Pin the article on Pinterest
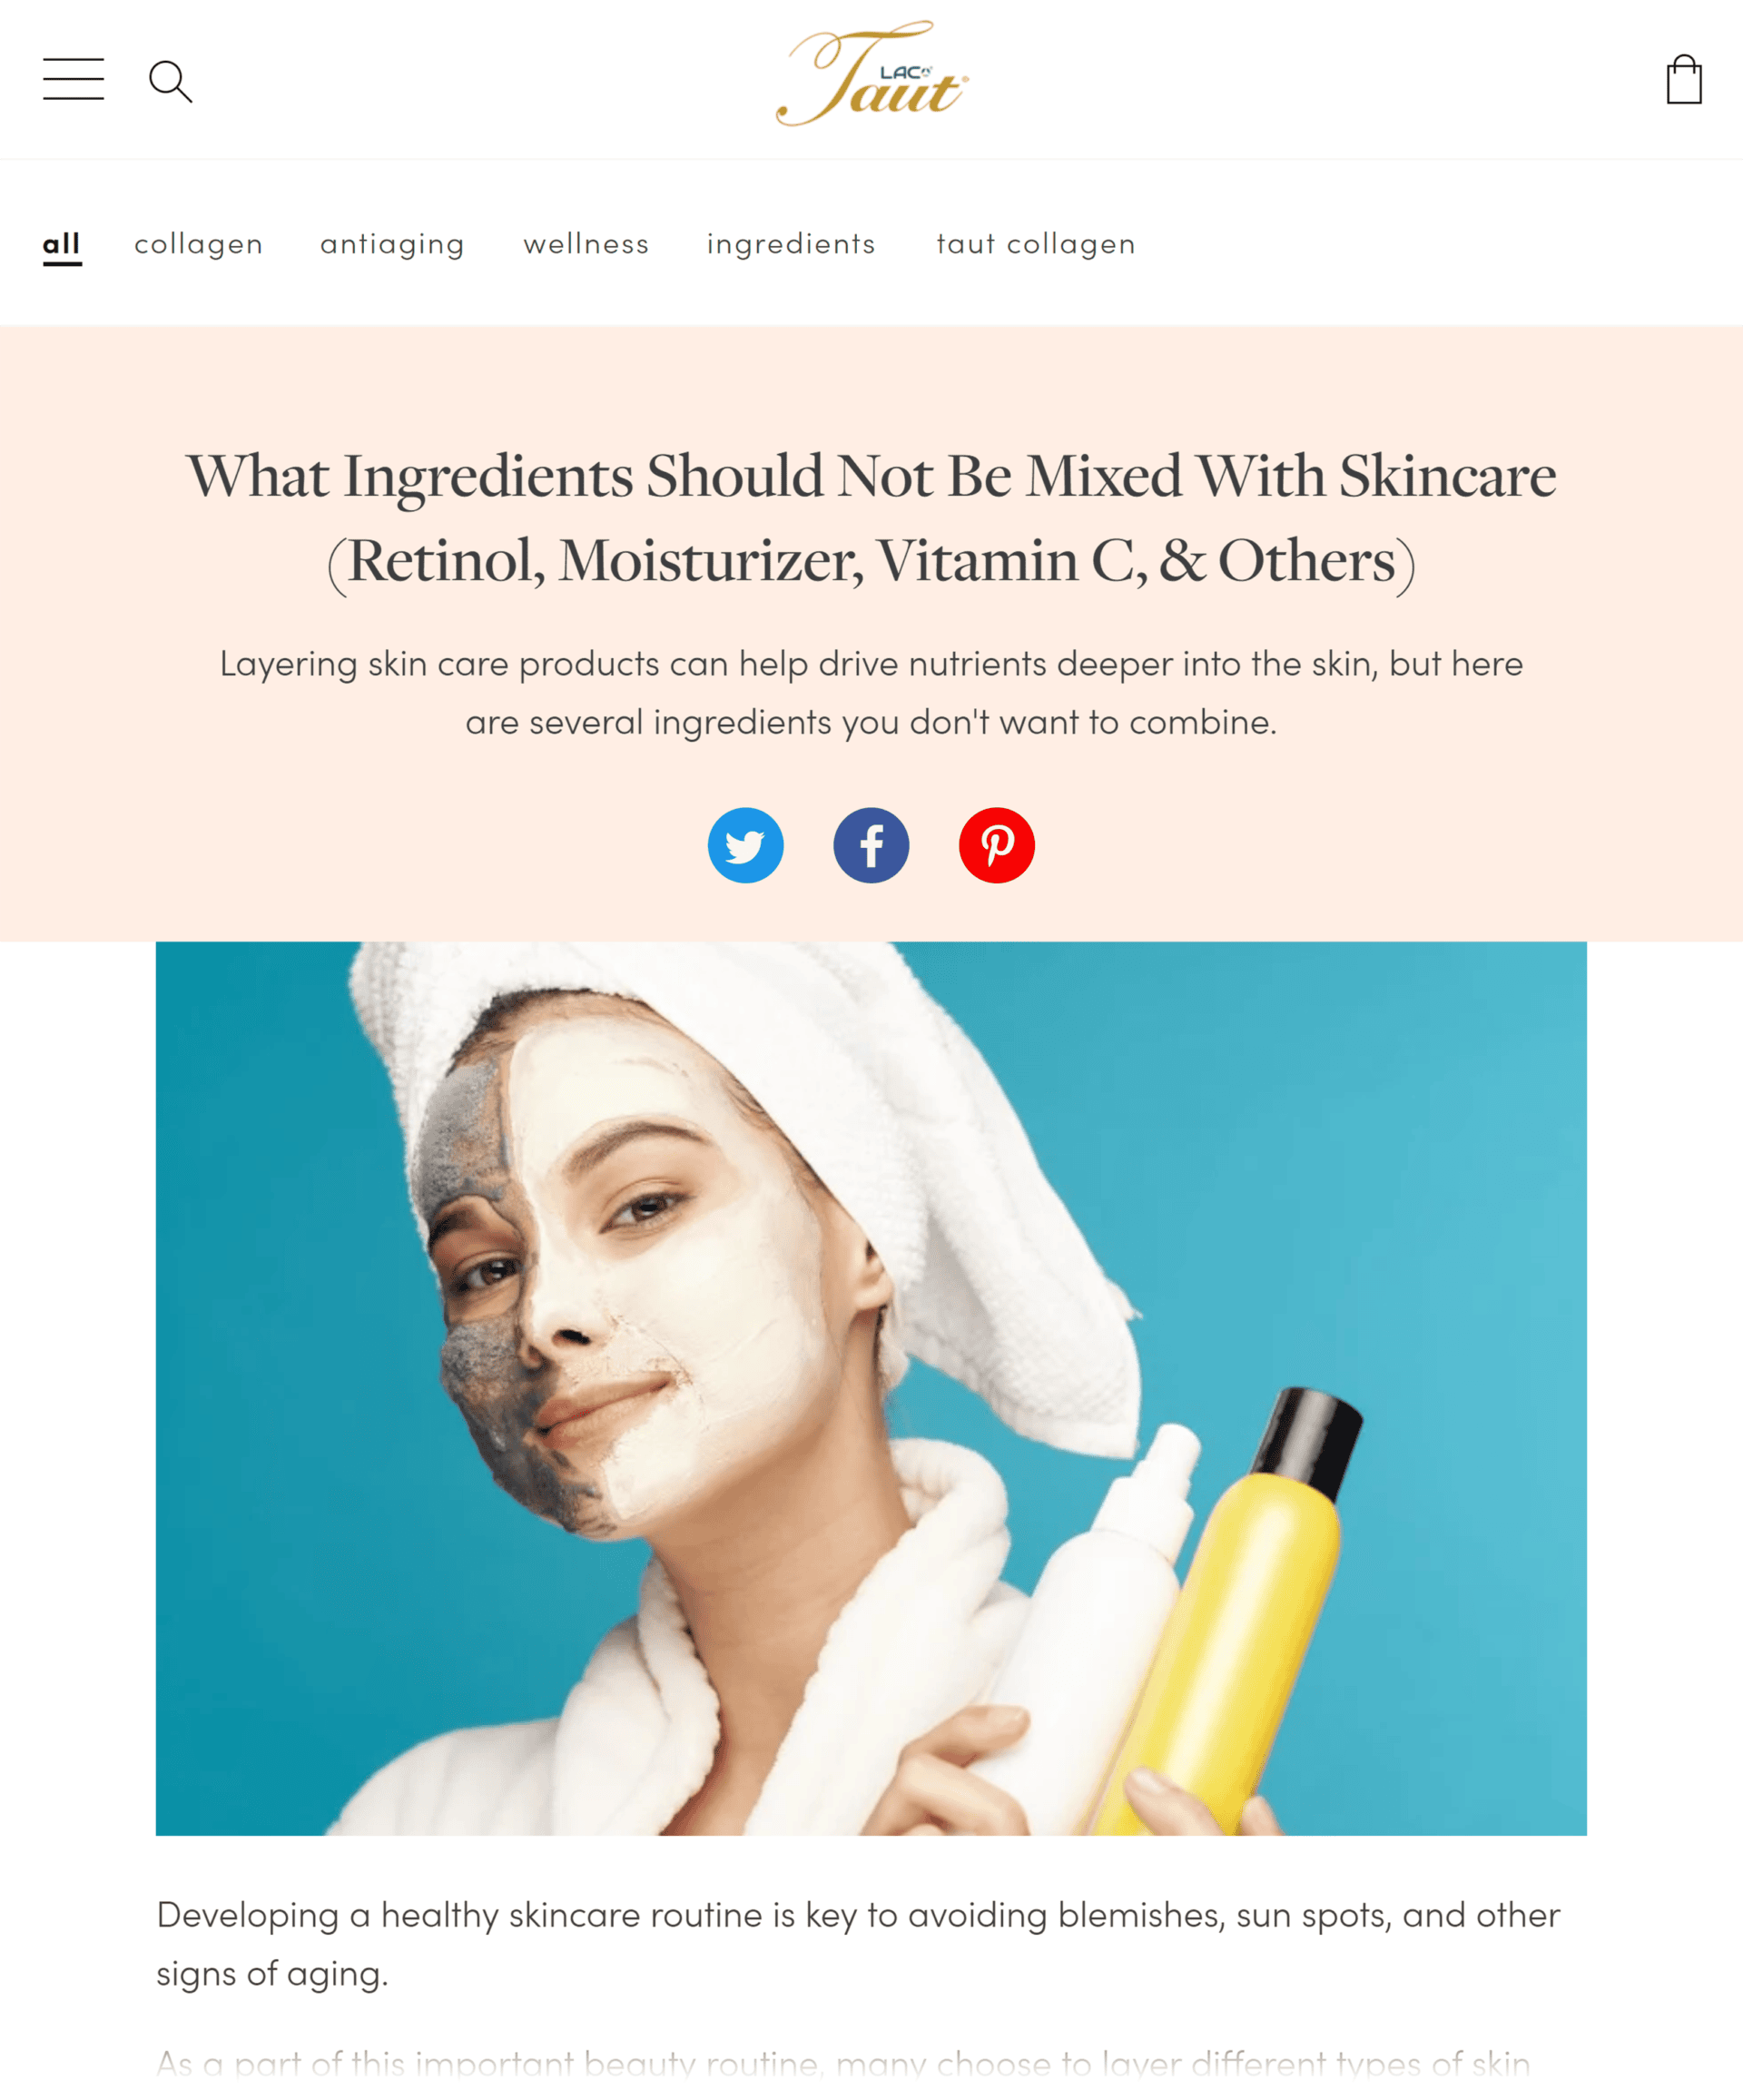This screenshot has width=1743, height=2100. coord(996,845)
